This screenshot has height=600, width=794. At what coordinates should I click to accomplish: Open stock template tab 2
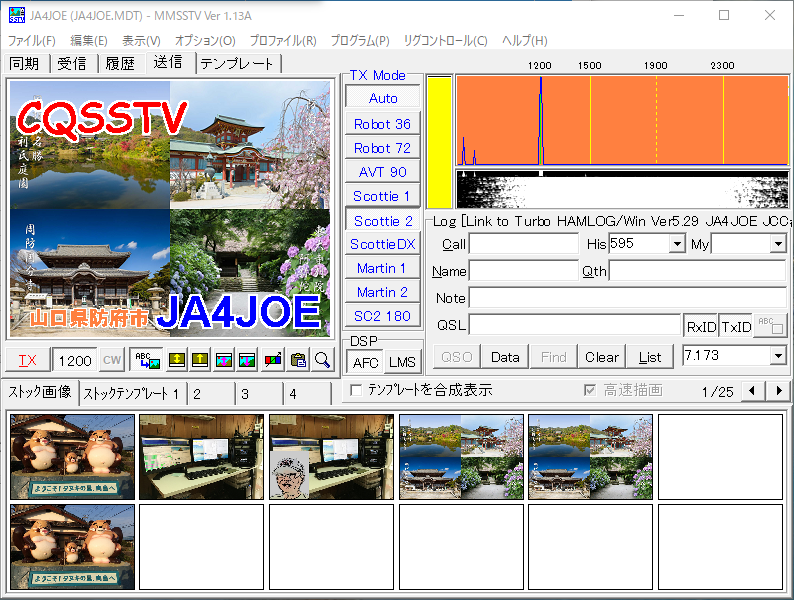coord(211,393)
